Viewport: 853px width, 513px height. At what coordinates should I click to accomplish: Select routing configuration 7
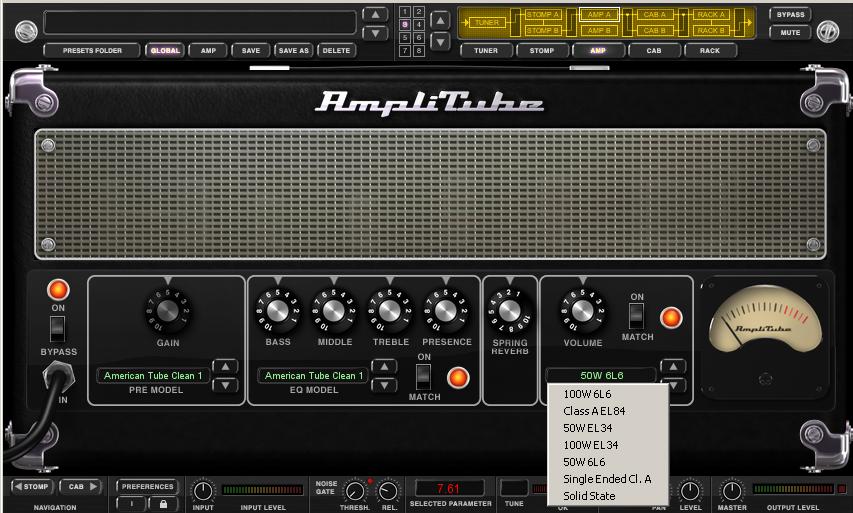(405, 51)
